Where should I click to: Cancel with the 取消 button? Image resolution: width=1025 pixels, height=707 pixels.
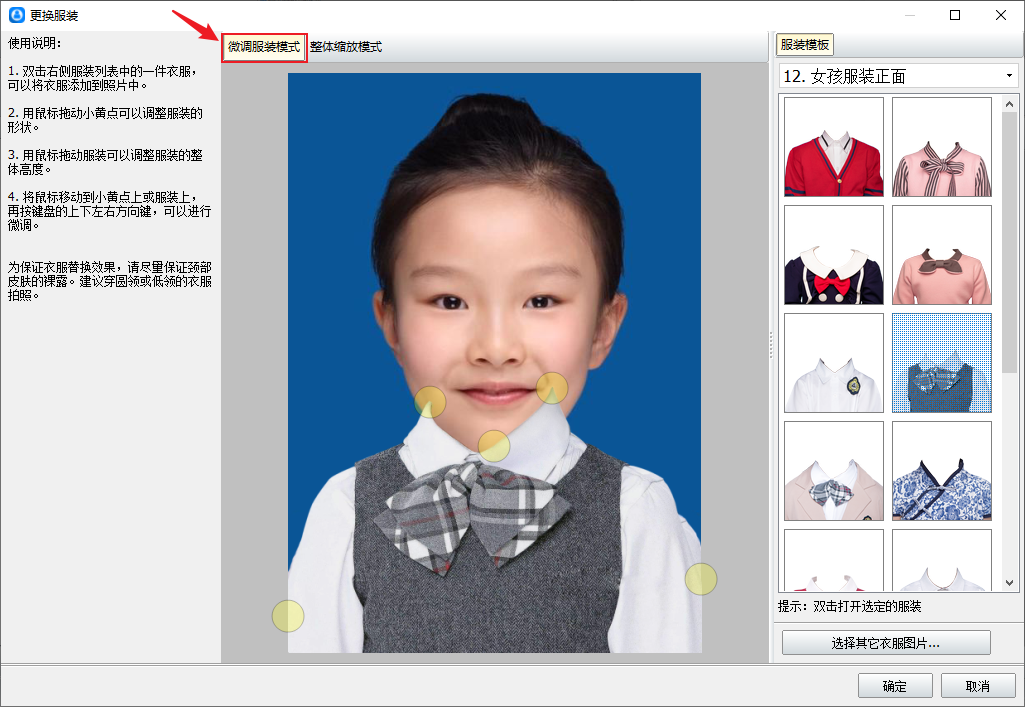click(977, 686)
